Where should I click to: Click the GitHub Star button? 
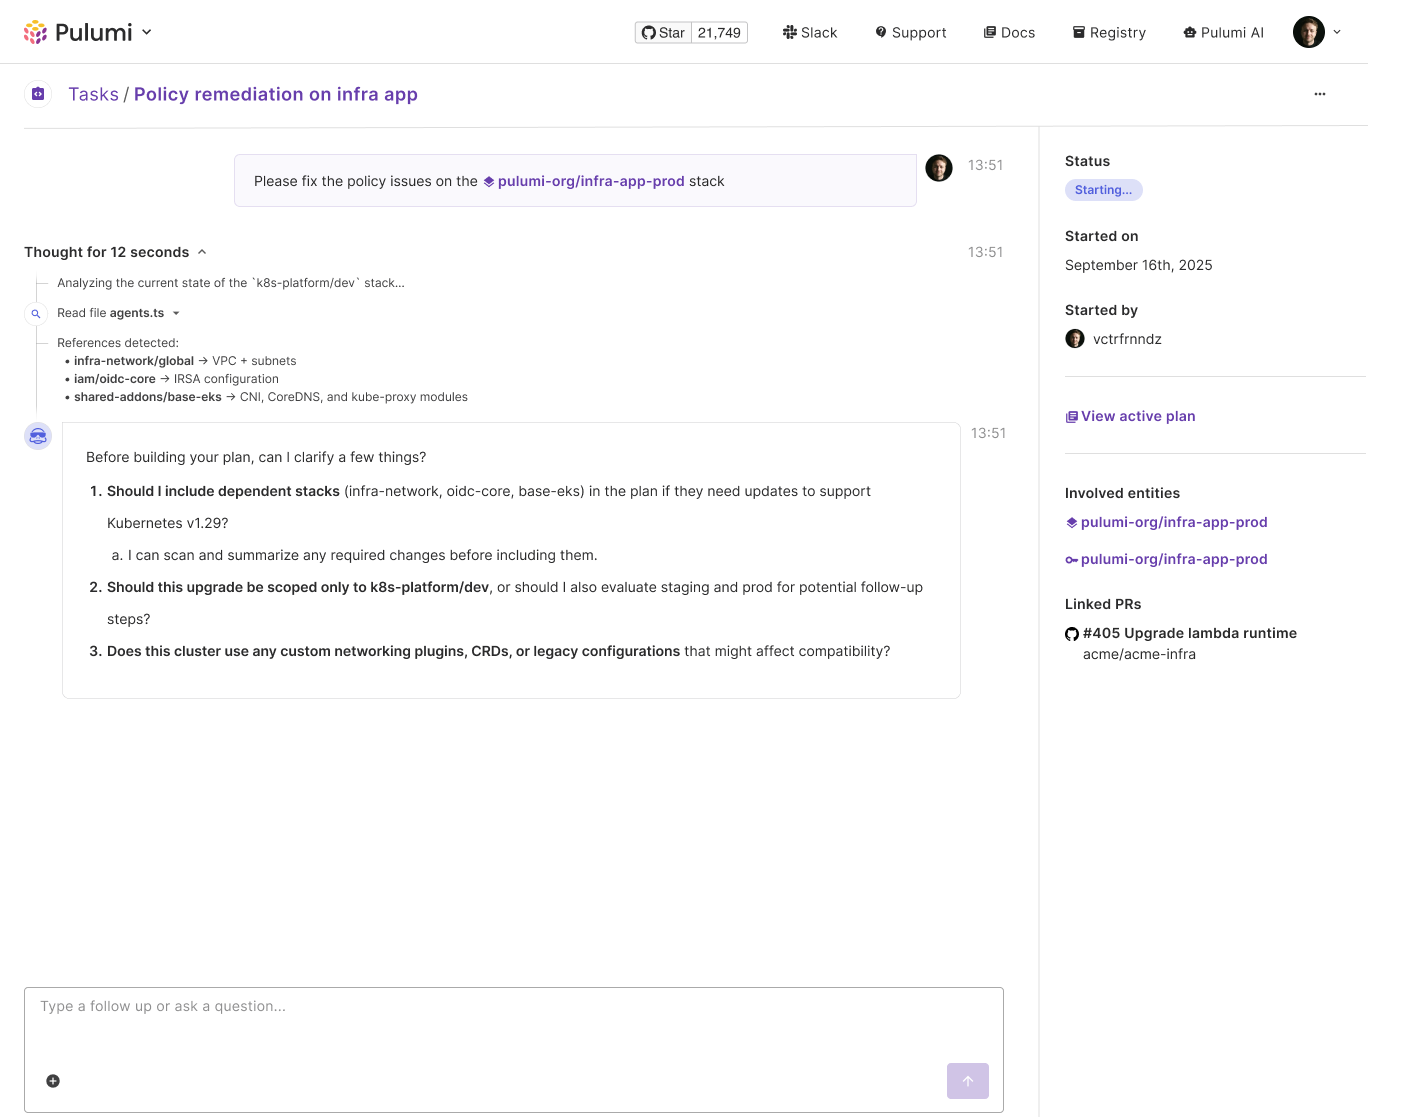pos(664,33)
